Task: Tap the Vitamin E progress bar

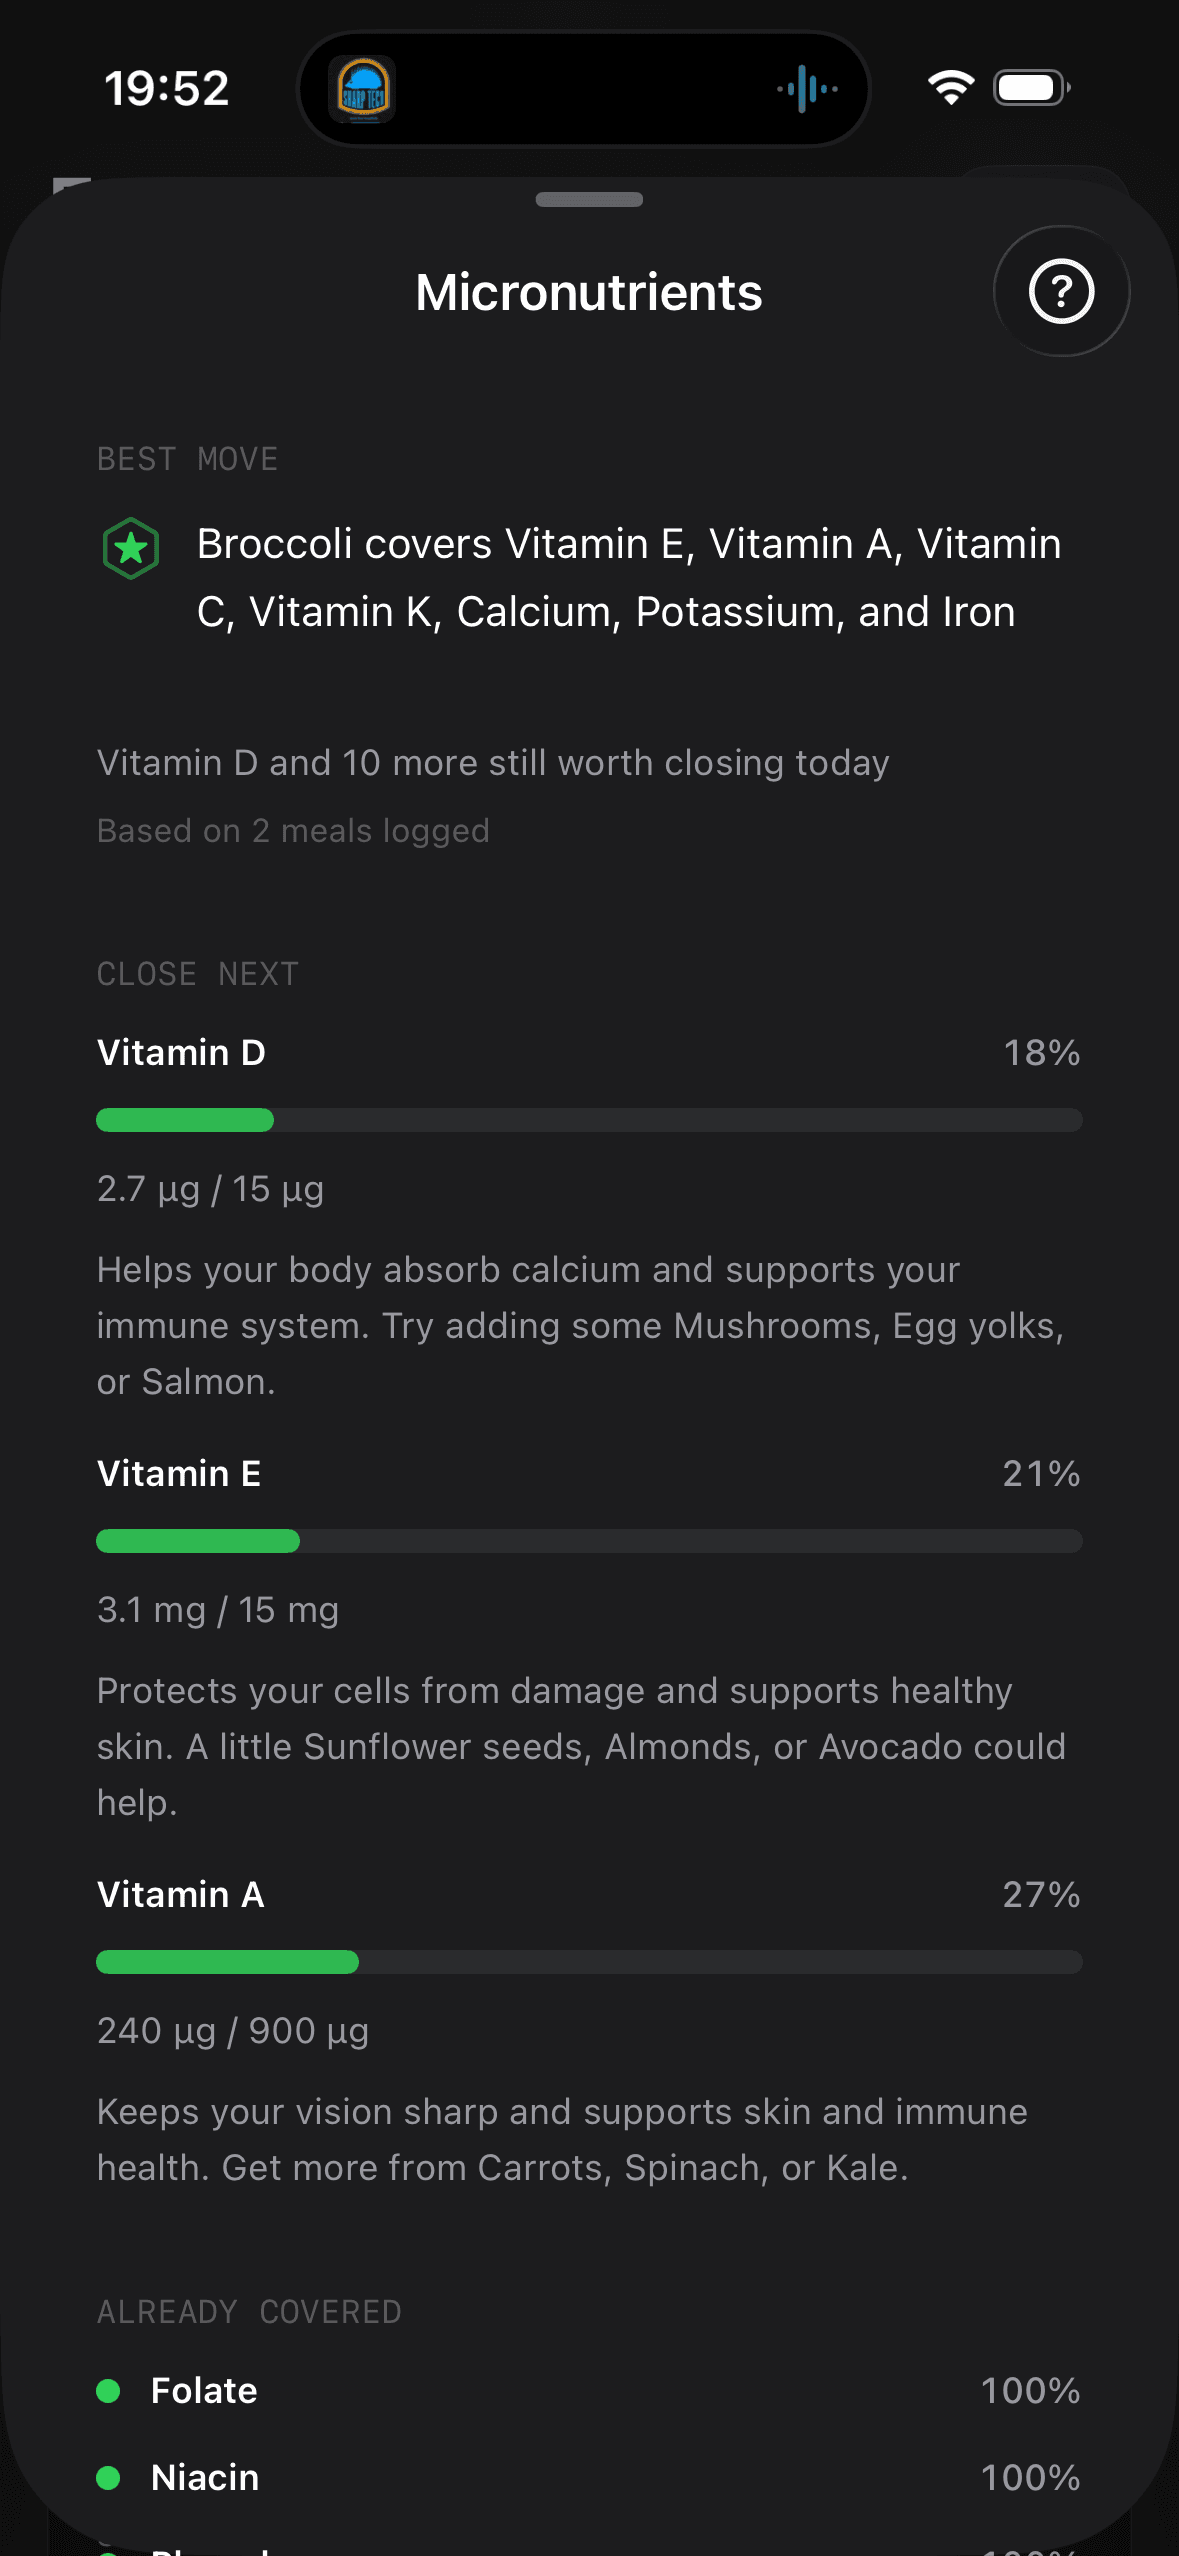Action: click(x=589, y=1541)
